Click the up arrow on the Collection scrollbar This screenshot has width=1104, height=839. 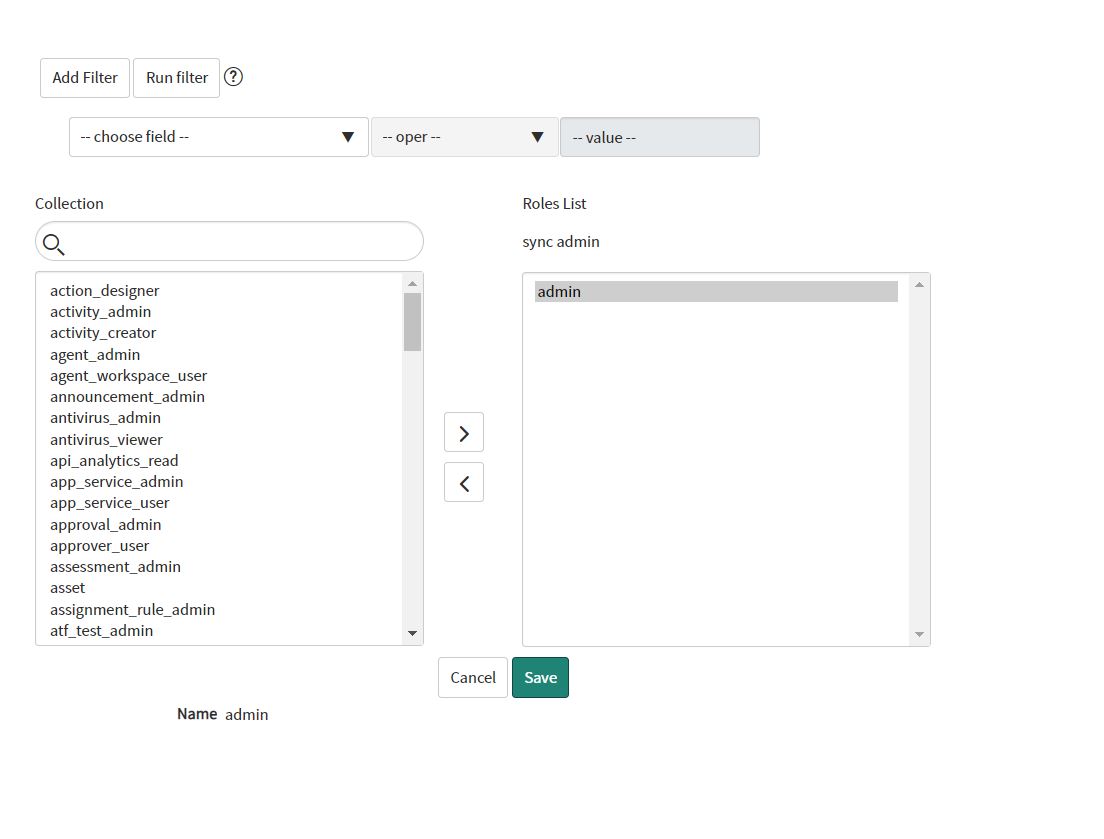click(412, 281)
